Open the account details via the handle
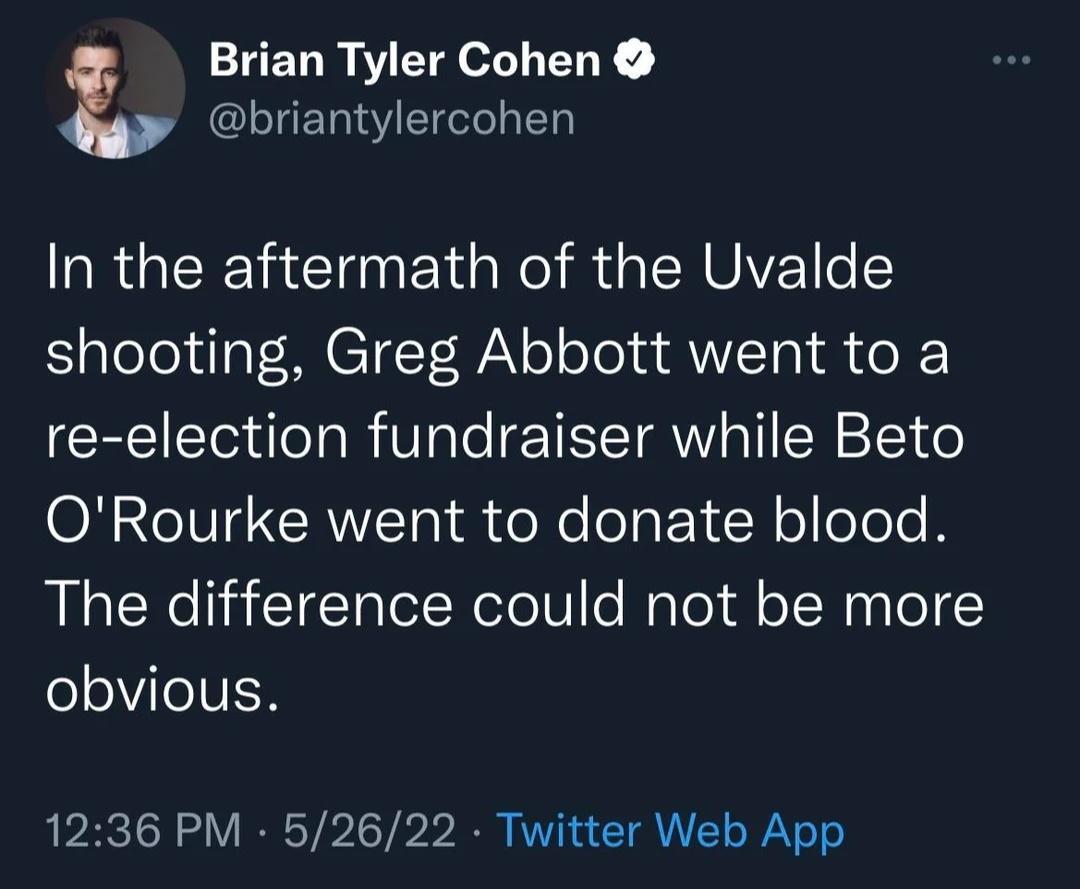The height and width of the screenshot is (889, 1080). (x=391, y=119)
